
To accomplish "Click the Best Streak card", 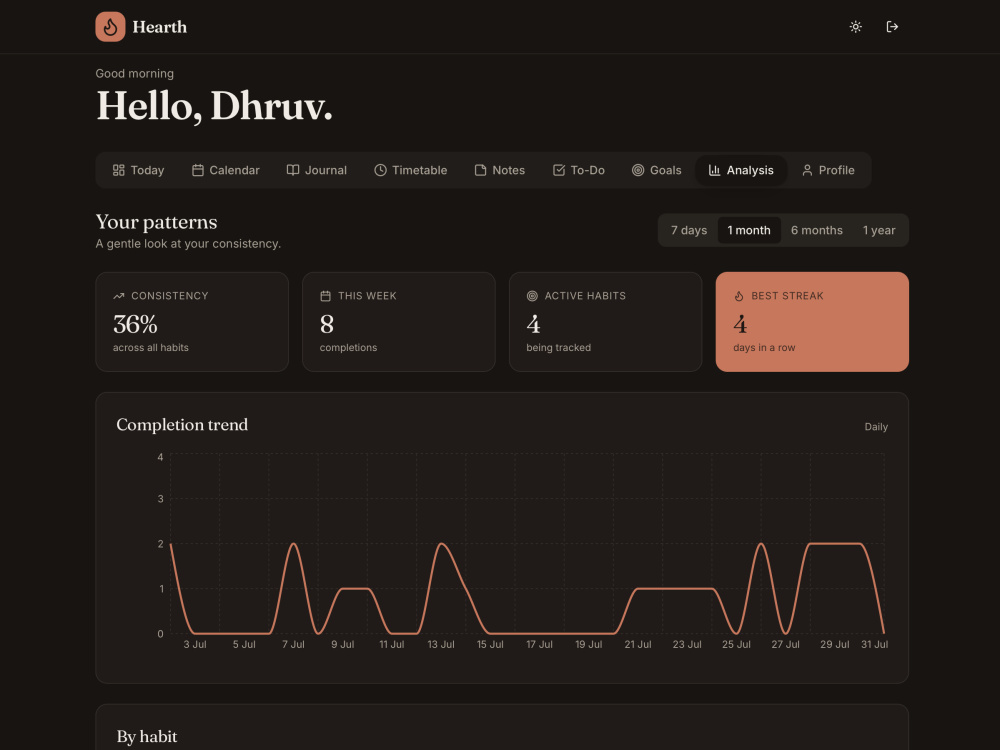I will (x=812, y=322).
